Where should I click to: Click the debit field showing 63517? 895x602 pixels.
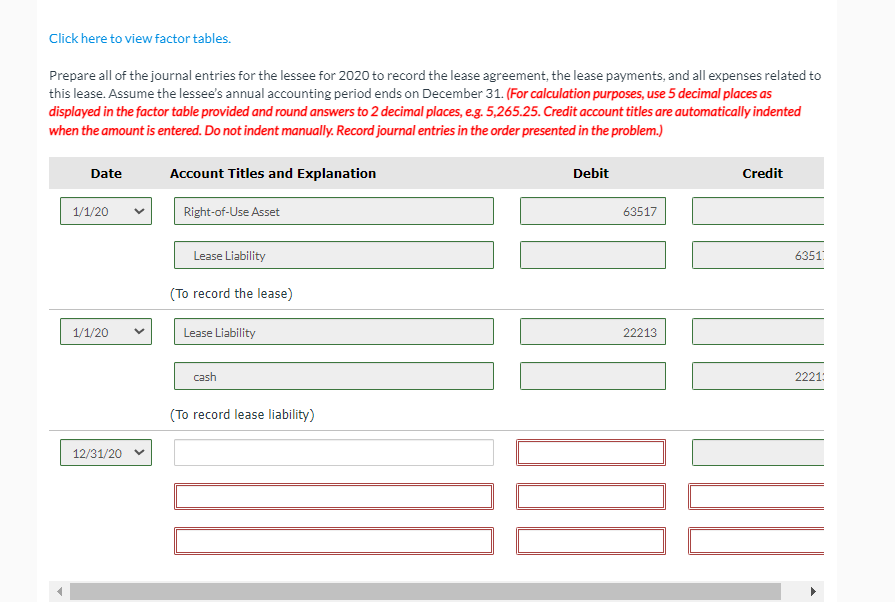[592, 211]
